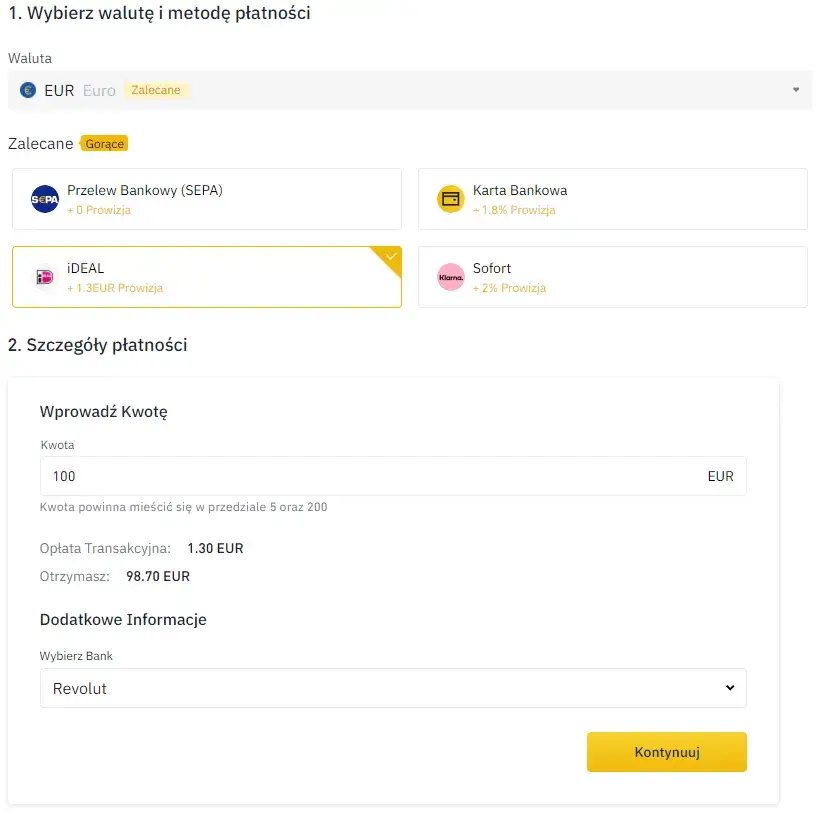Click the Gorące badge next to Zalecane
The width and height of the screenshot is (819, 814).
[104, 143]
